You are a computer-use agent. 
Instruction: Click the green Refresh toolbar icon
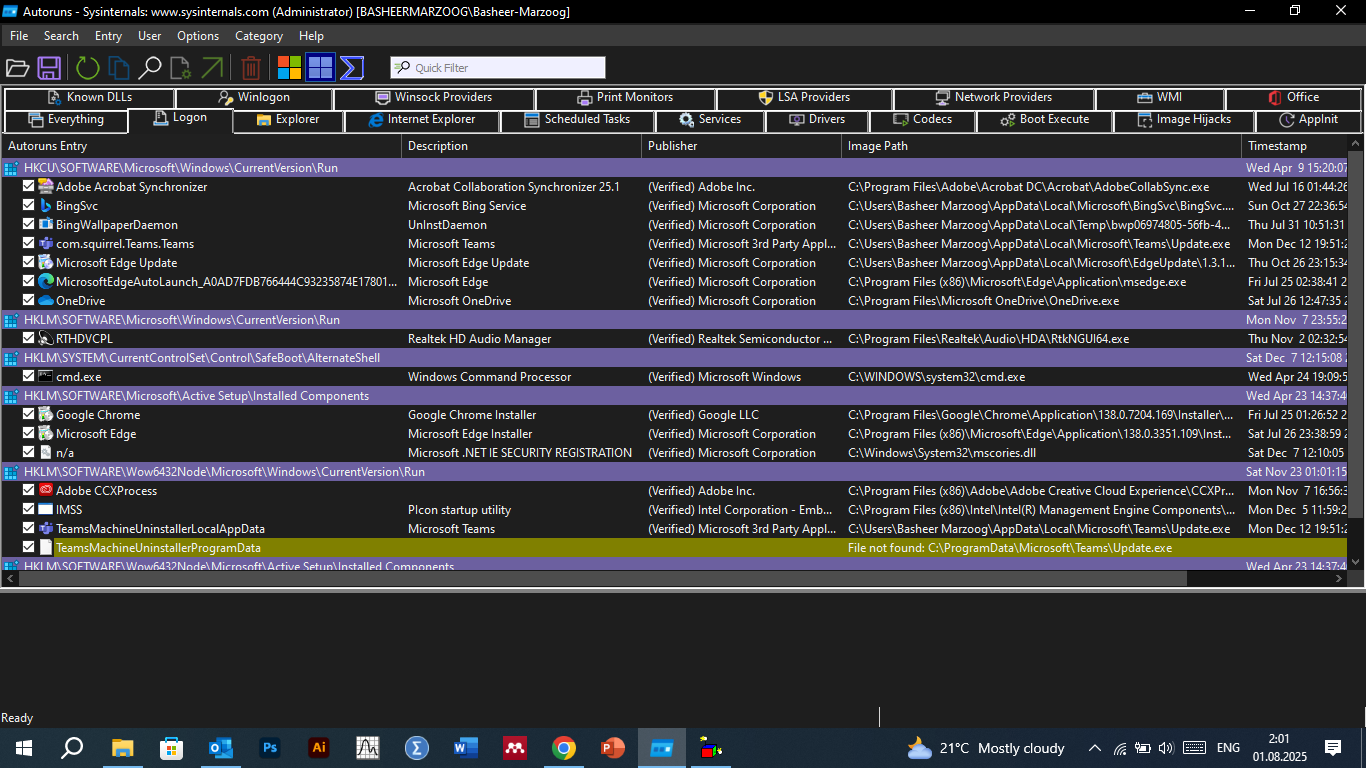pos(88,68)
